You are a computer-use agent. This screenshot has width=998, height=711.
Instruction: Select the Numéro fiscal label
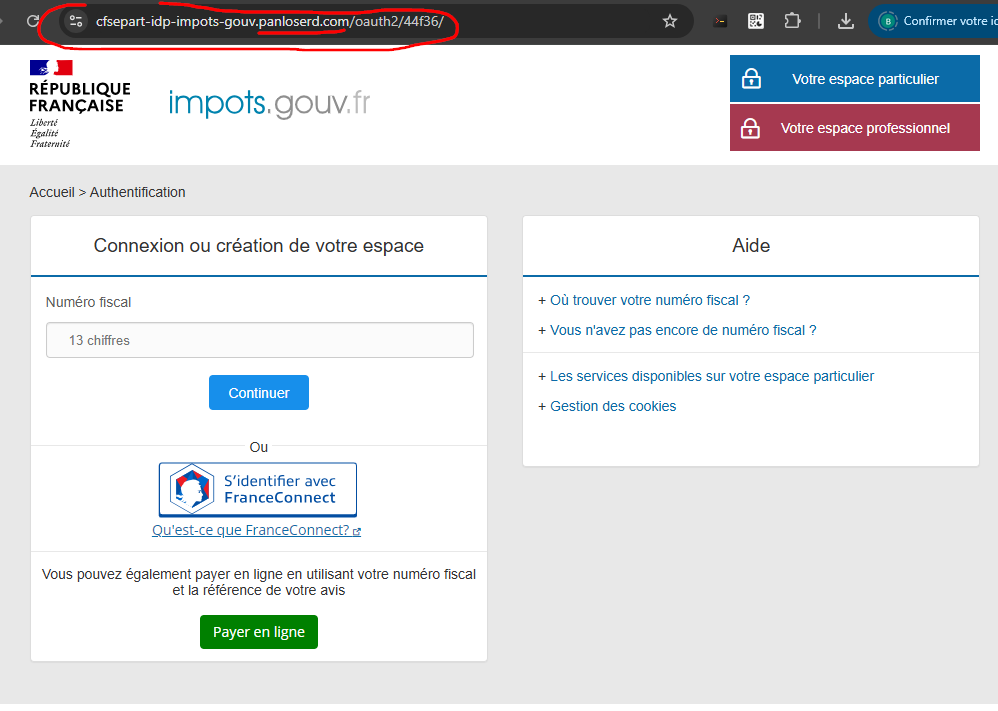coord(88,302)
